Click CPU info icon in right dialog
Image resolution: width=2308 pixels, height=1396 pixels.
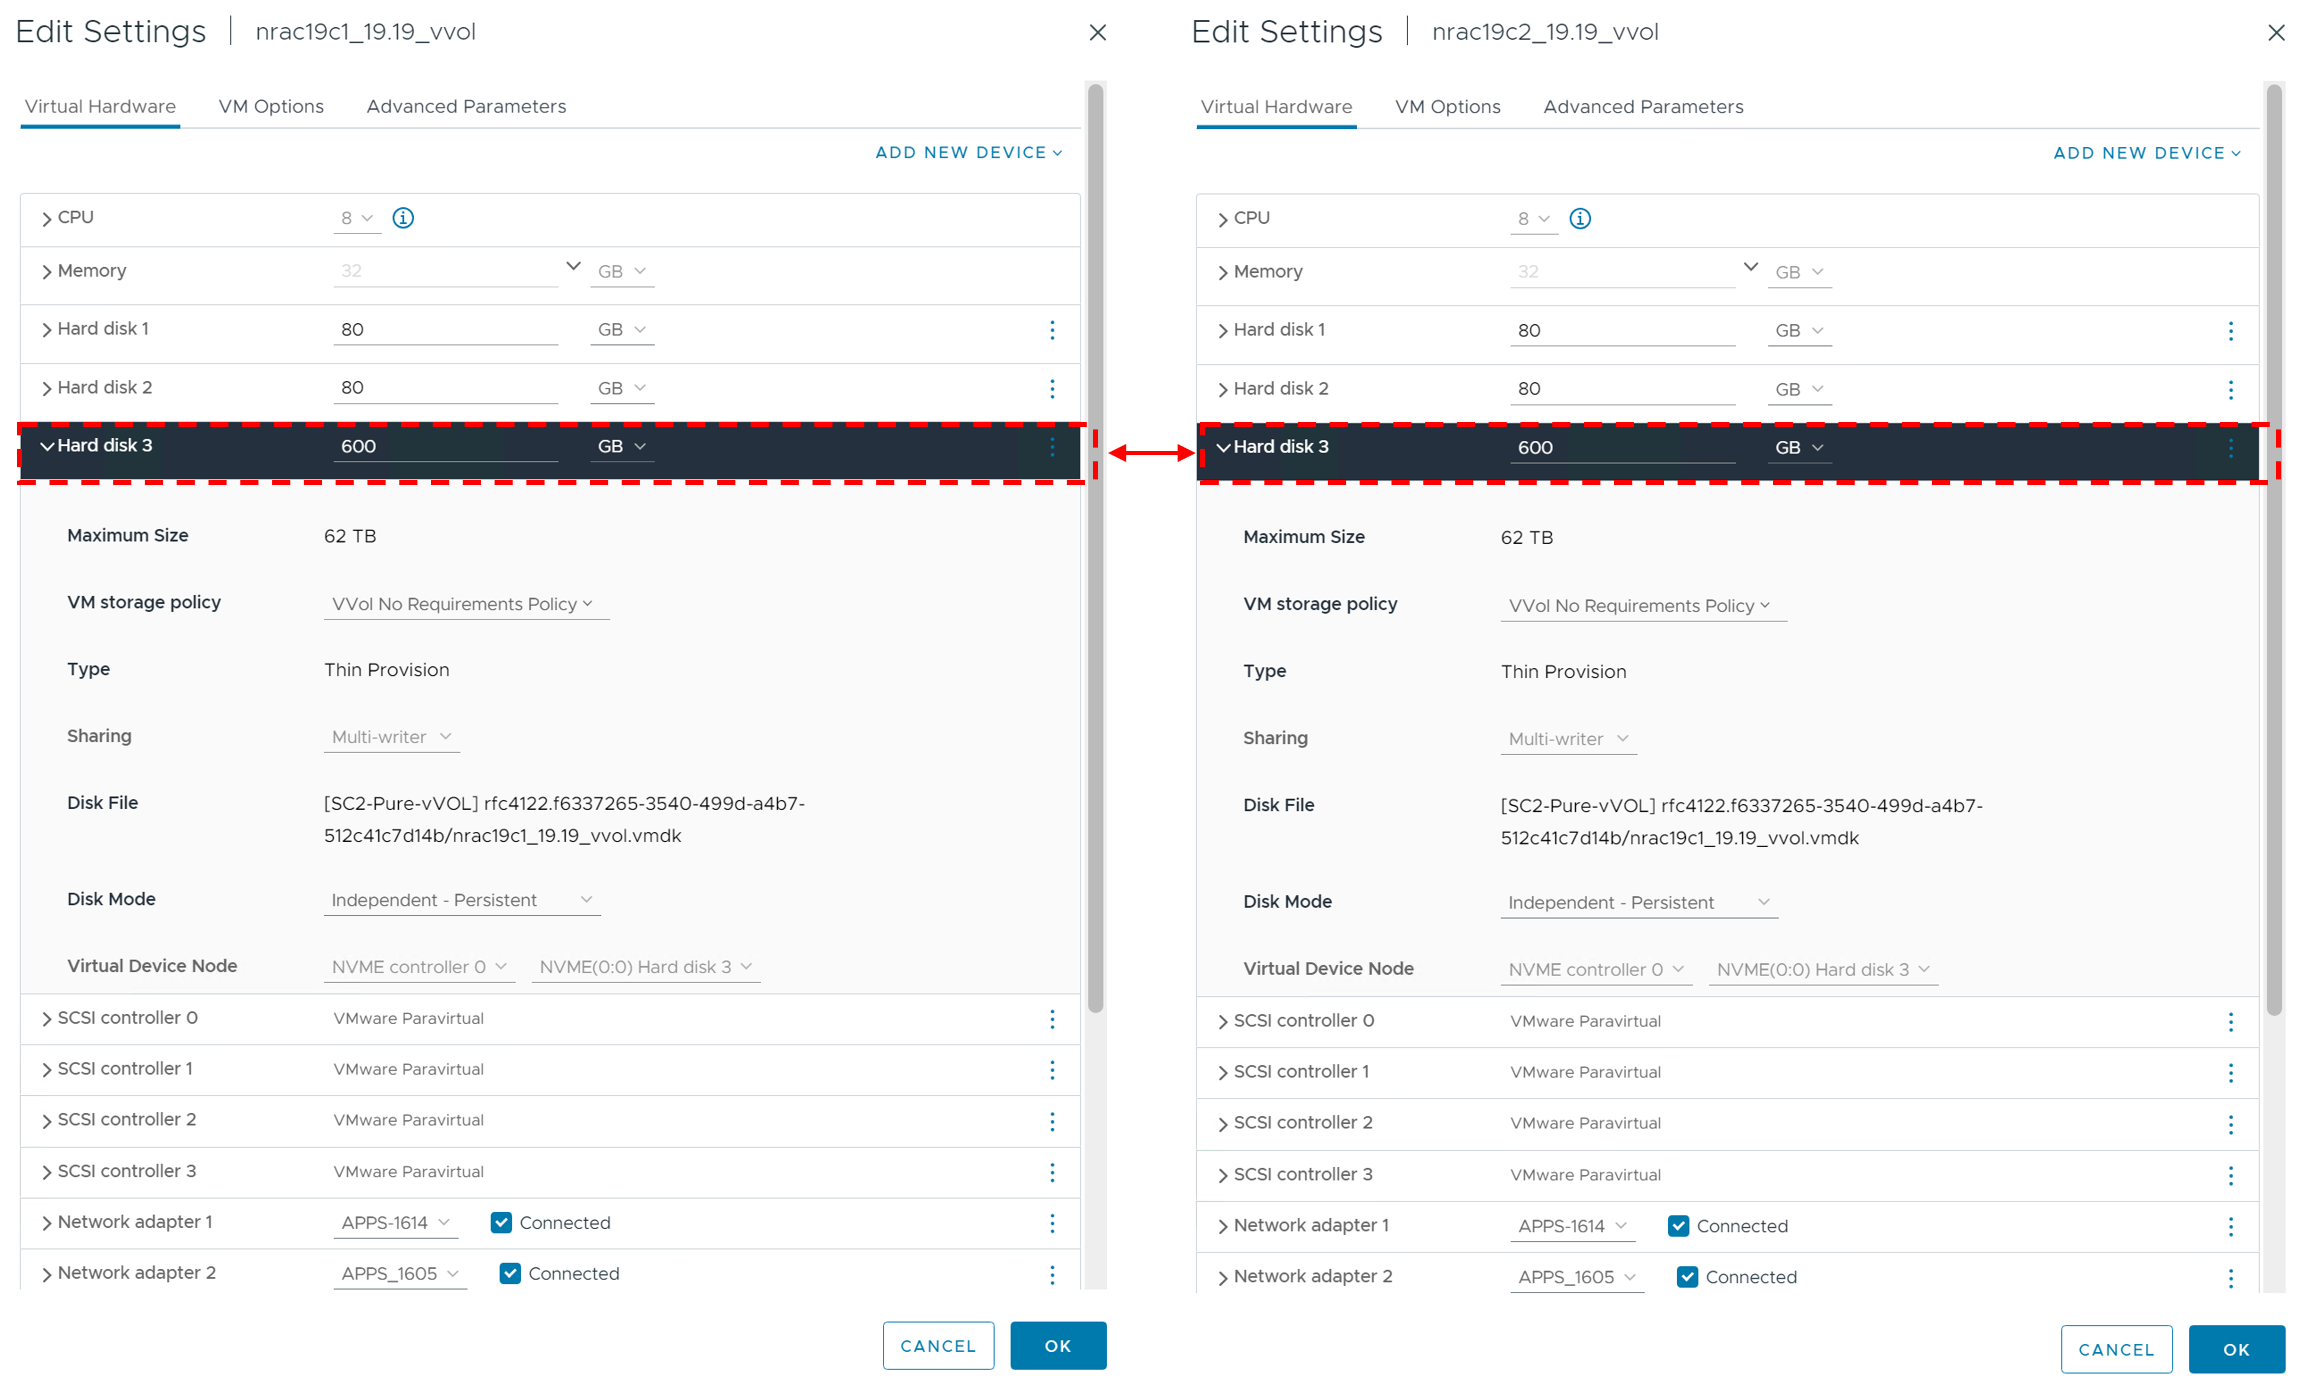tap(1580, 219)
